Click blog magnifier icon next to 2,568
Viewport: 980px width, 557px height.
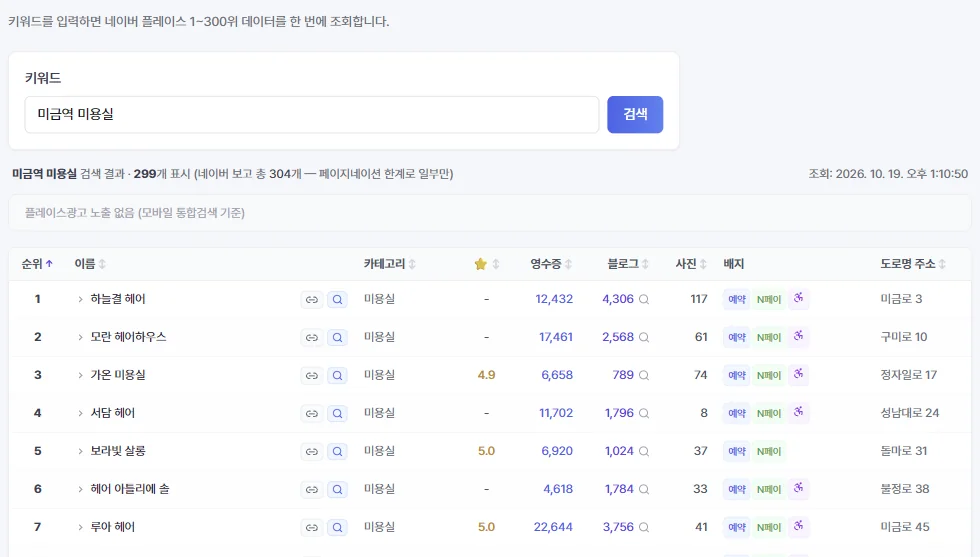click(x=644, y=338)
